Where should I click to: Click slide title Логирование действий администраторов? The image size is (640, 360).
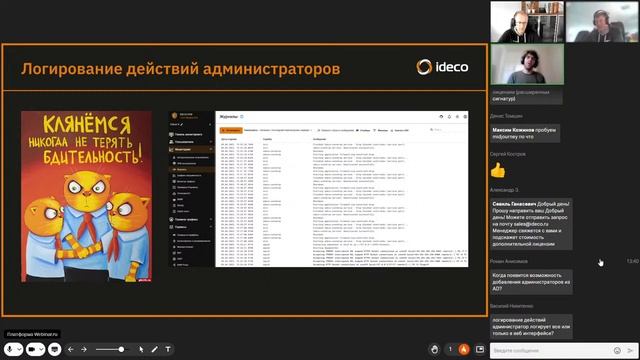[180, 69]
